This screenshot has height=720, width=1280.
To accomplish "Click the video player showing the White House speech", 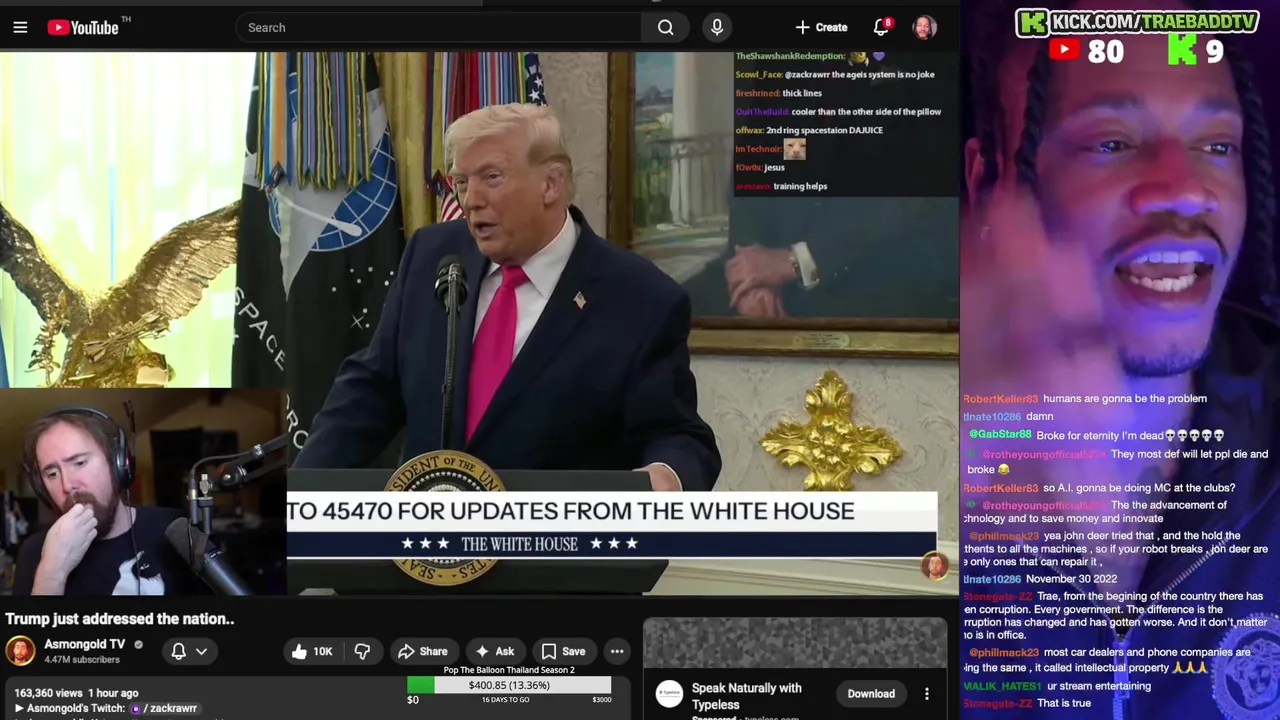I will (x=480, y=323).
